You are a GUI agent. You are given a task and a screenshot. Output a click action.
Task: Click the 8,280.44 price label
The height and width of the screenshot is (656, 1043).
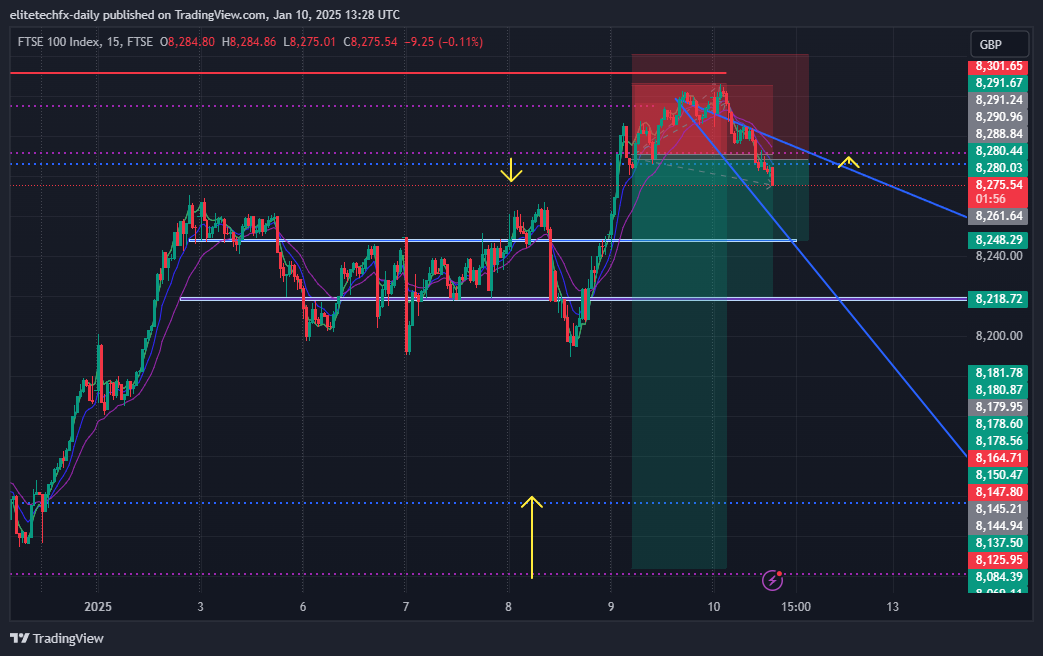(x=998, y=151)
